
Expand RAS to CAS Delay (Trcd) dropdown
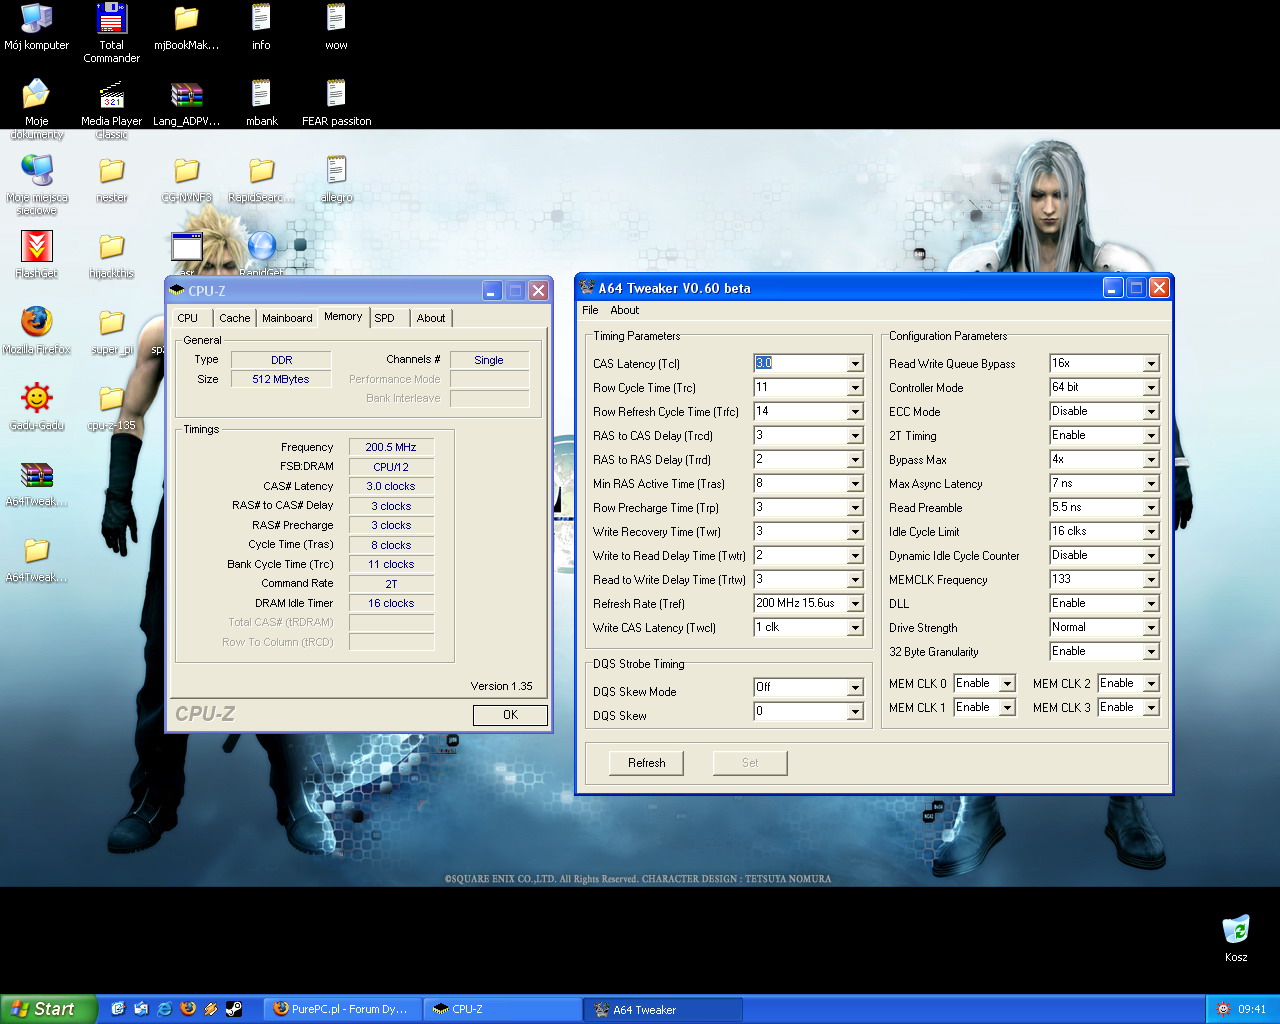pos(855,436)
